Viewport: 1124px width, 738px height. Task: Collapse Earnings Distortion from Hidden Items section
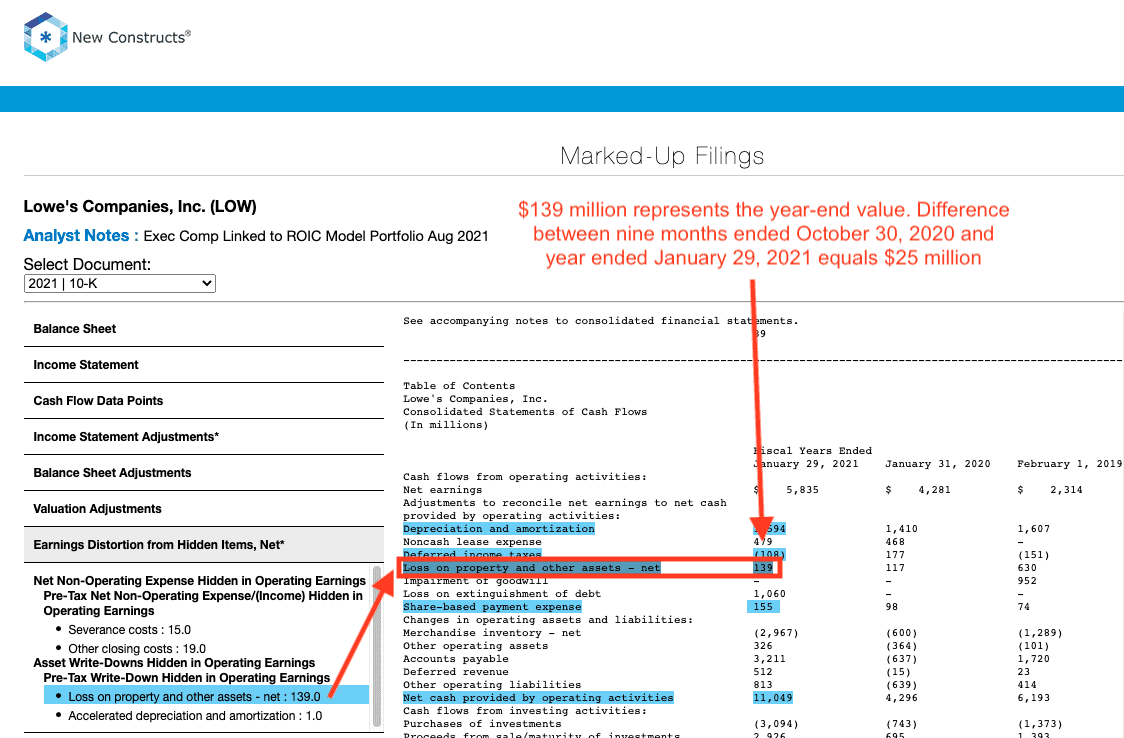[x=204, y=545]
